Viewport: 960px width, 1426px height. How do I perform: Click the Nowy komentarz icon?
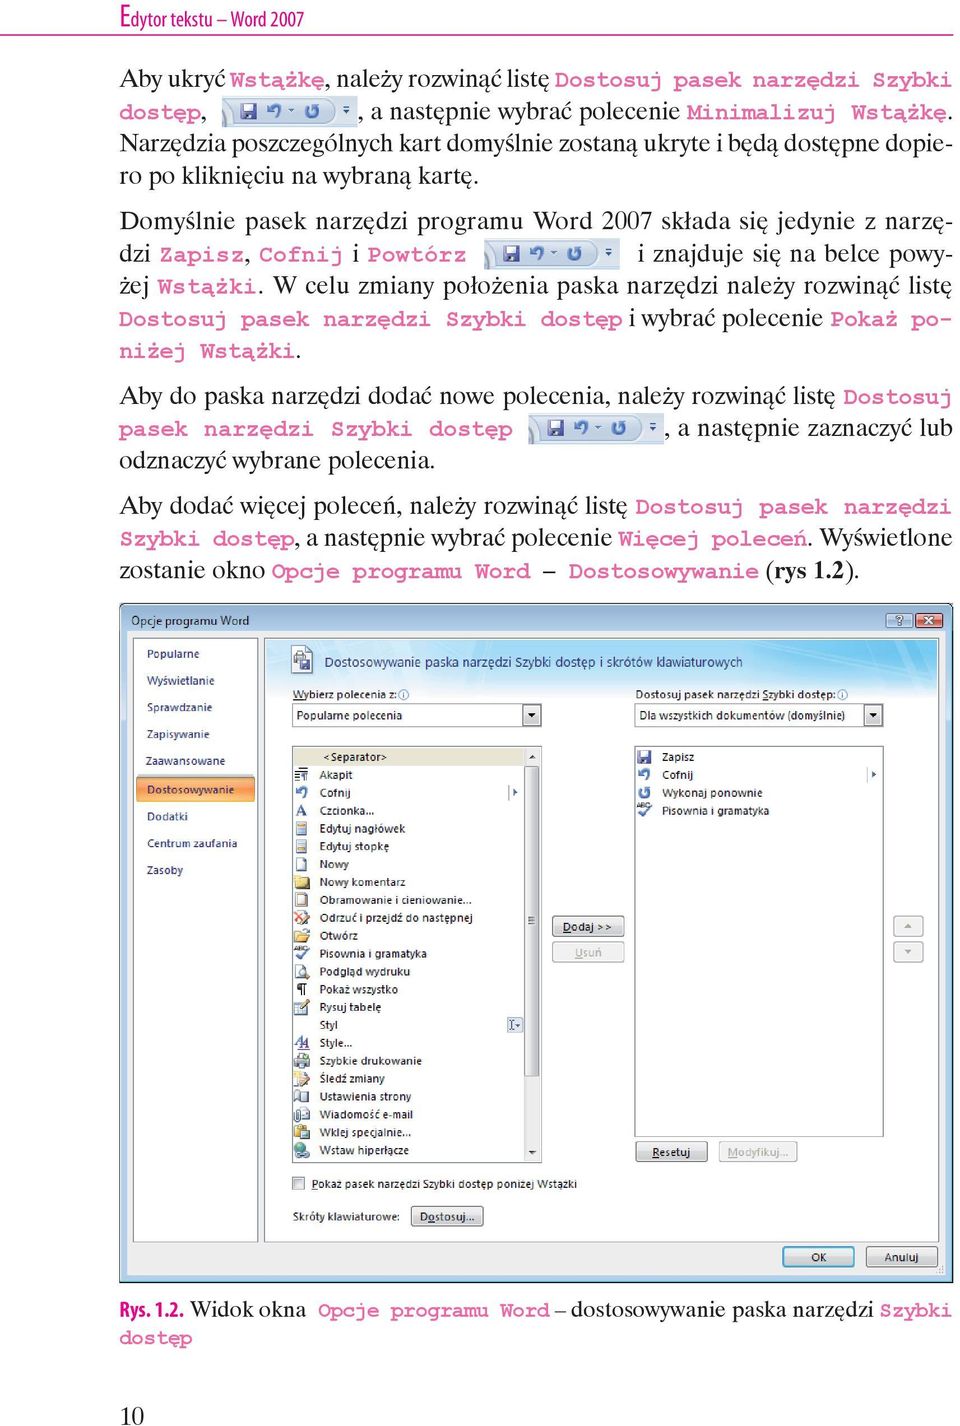[301, 882]
